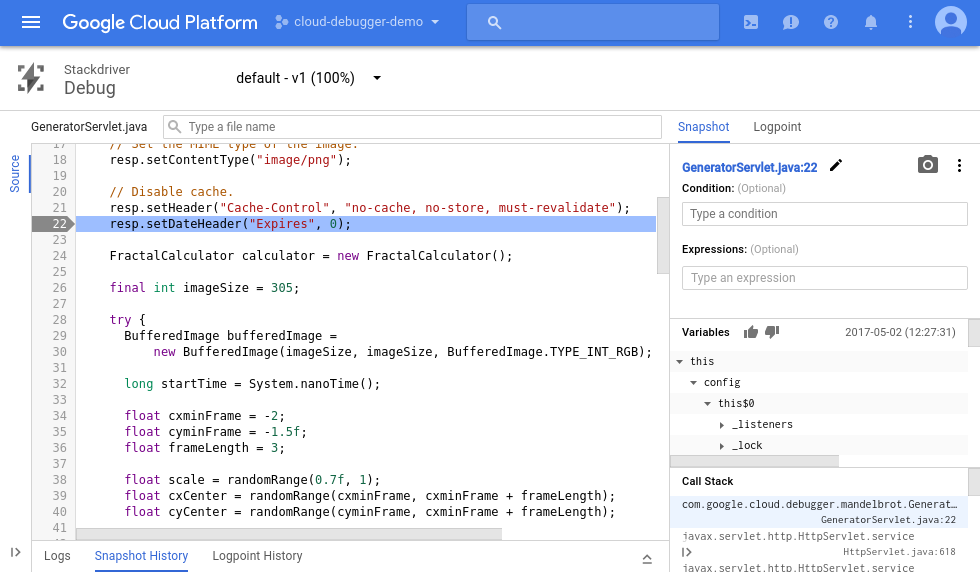
Task: Expand the bottom history panel with chevron
Action: click(647, 558)
